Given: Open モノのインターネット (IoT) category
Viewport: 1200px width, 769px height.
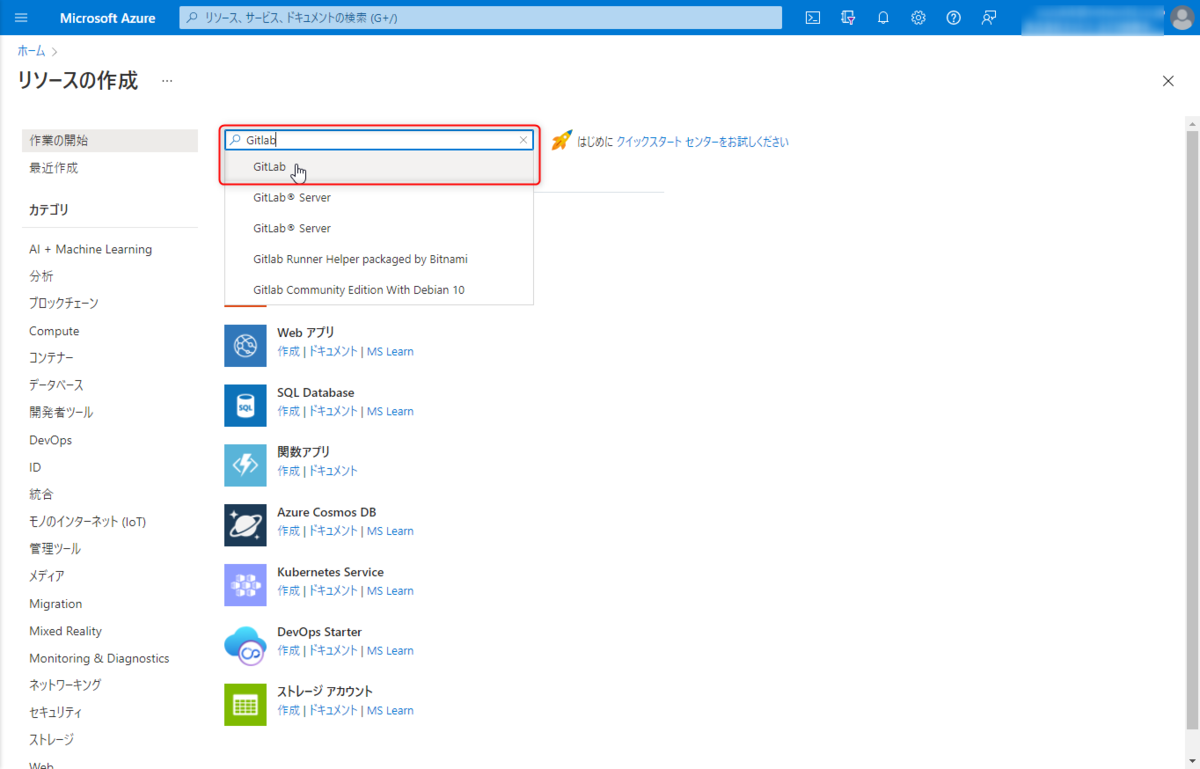Looking at the screenshot, I should [88, 522].
